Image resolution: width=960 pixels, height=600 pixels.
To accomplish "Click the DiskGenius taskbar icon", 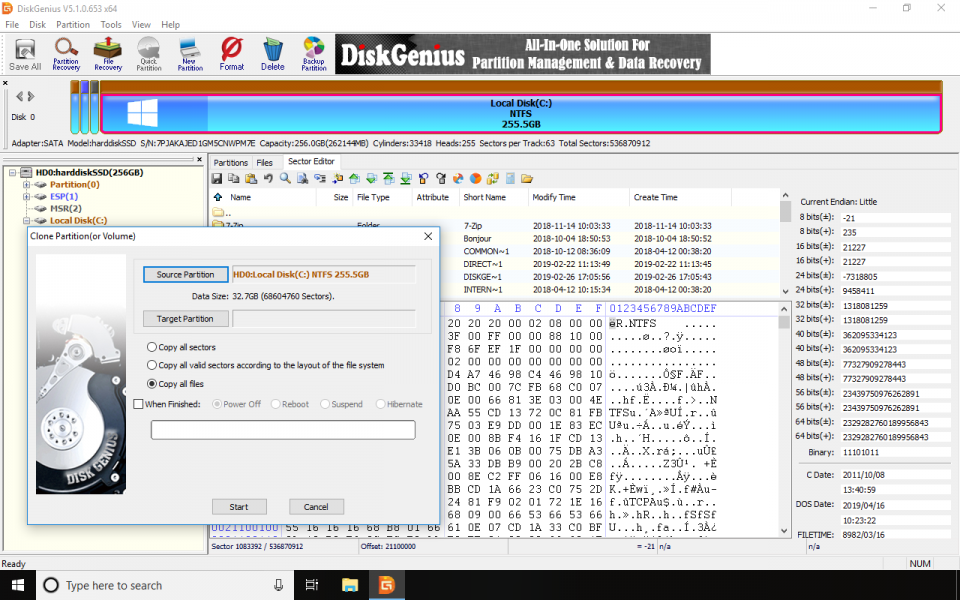I will (387, 585).
